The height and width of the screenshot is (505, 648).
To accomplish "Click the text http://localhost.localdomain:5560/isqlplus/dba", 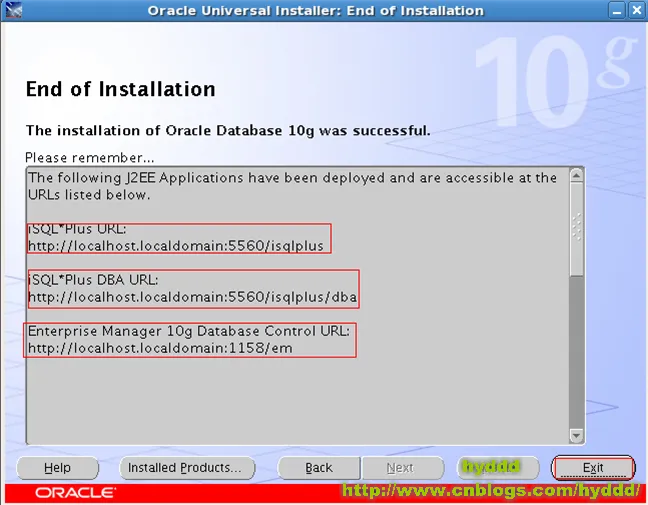I will 193,297.
